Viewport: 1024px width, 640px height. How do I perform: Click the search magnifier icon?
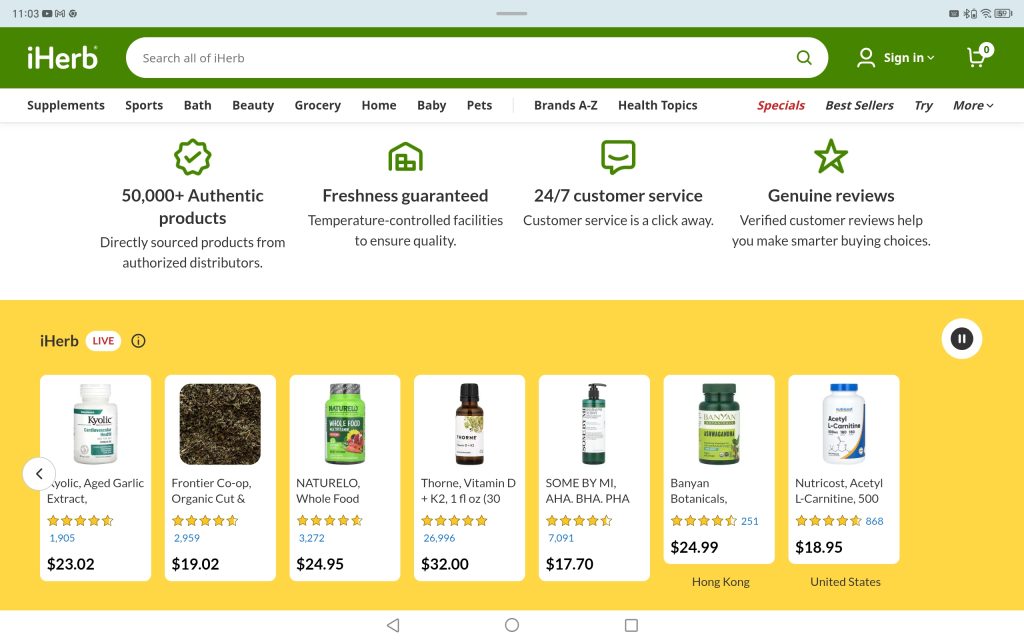[x=804, y=58]
